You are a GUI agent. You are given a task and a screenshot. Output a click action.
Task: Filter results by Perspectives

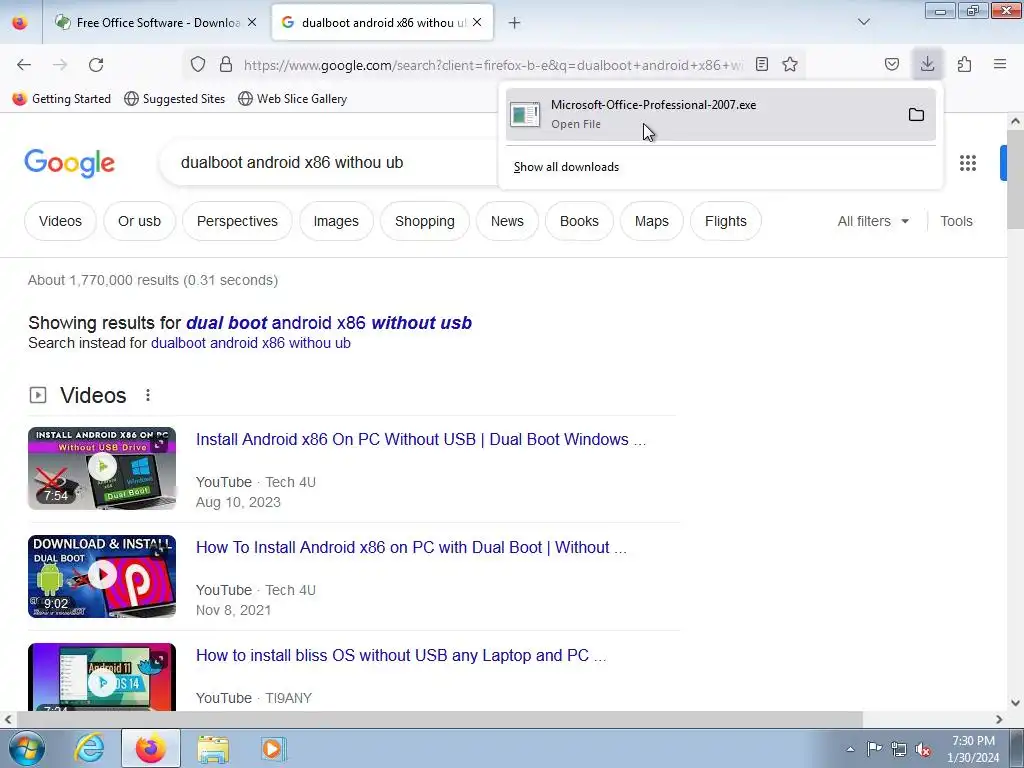[237, 221]
